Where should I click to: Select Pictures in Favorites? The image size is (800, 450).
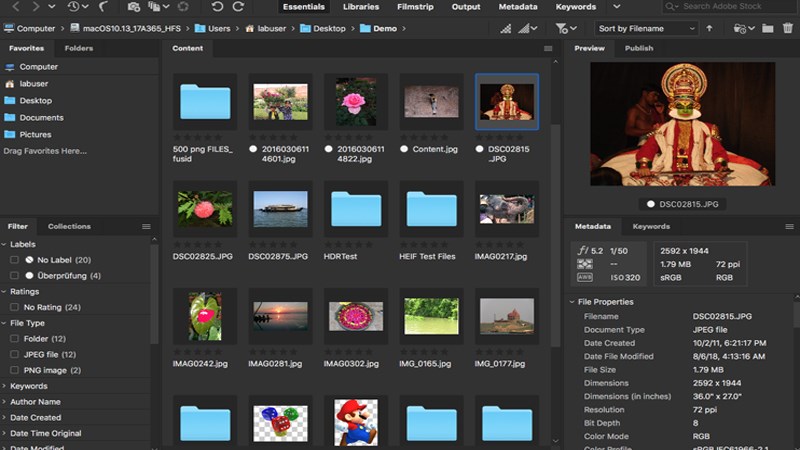pyautogui.click(x=35, y=135)
